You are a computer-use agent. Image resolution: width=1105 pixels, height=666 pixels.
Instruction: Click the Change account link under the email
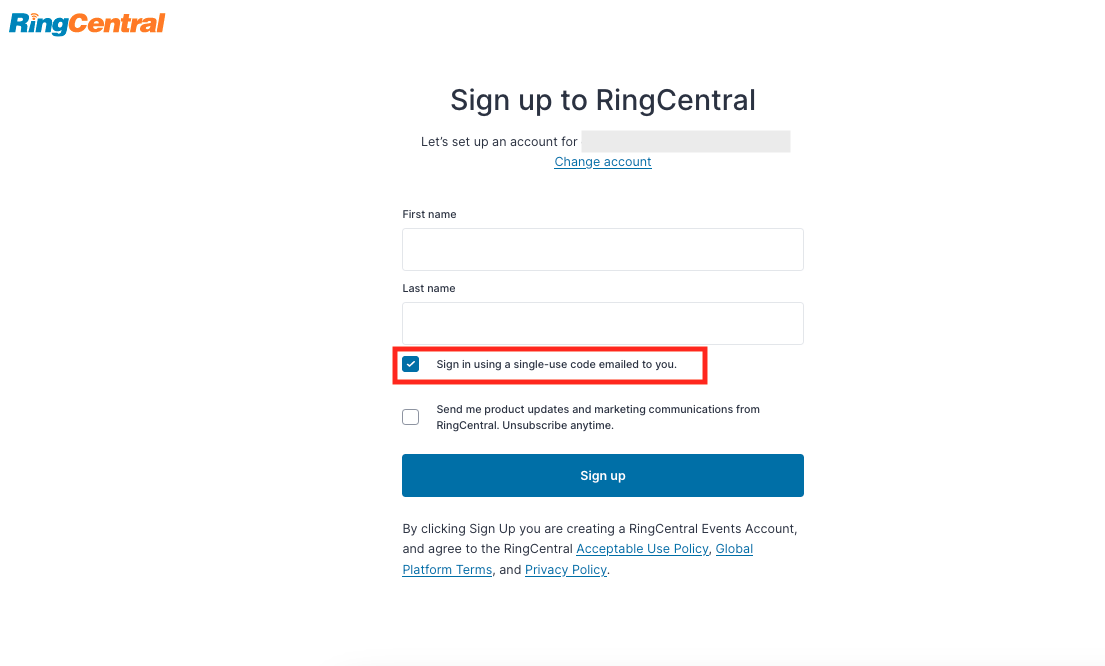[x=602, y=161]
